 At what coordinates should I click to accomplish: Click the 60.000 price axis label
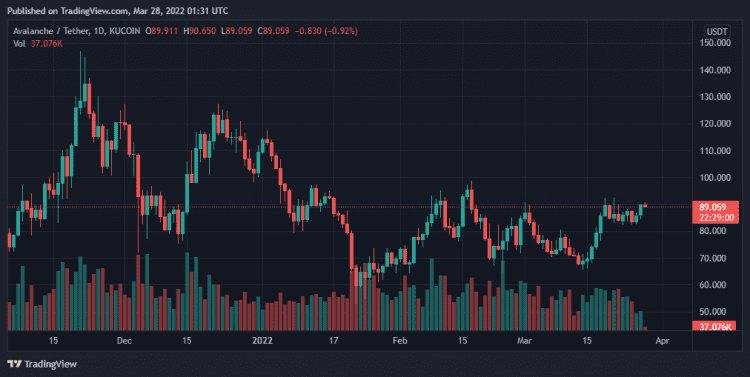(x=713, y=285)
